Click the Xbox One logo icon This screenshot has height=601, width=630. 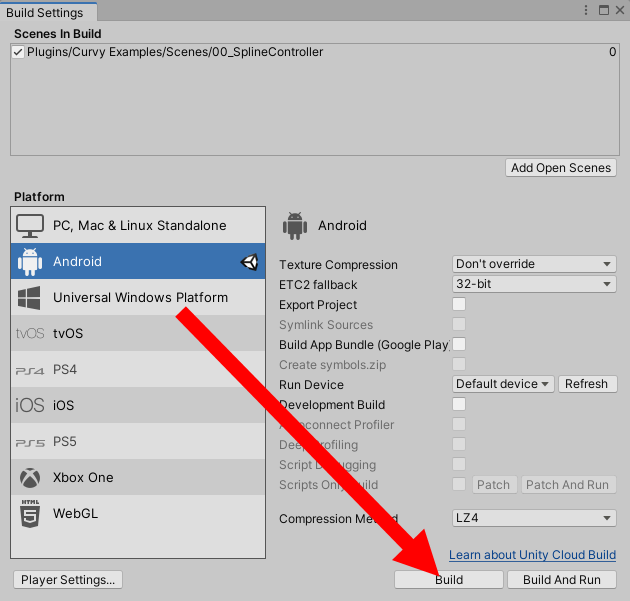30,478
